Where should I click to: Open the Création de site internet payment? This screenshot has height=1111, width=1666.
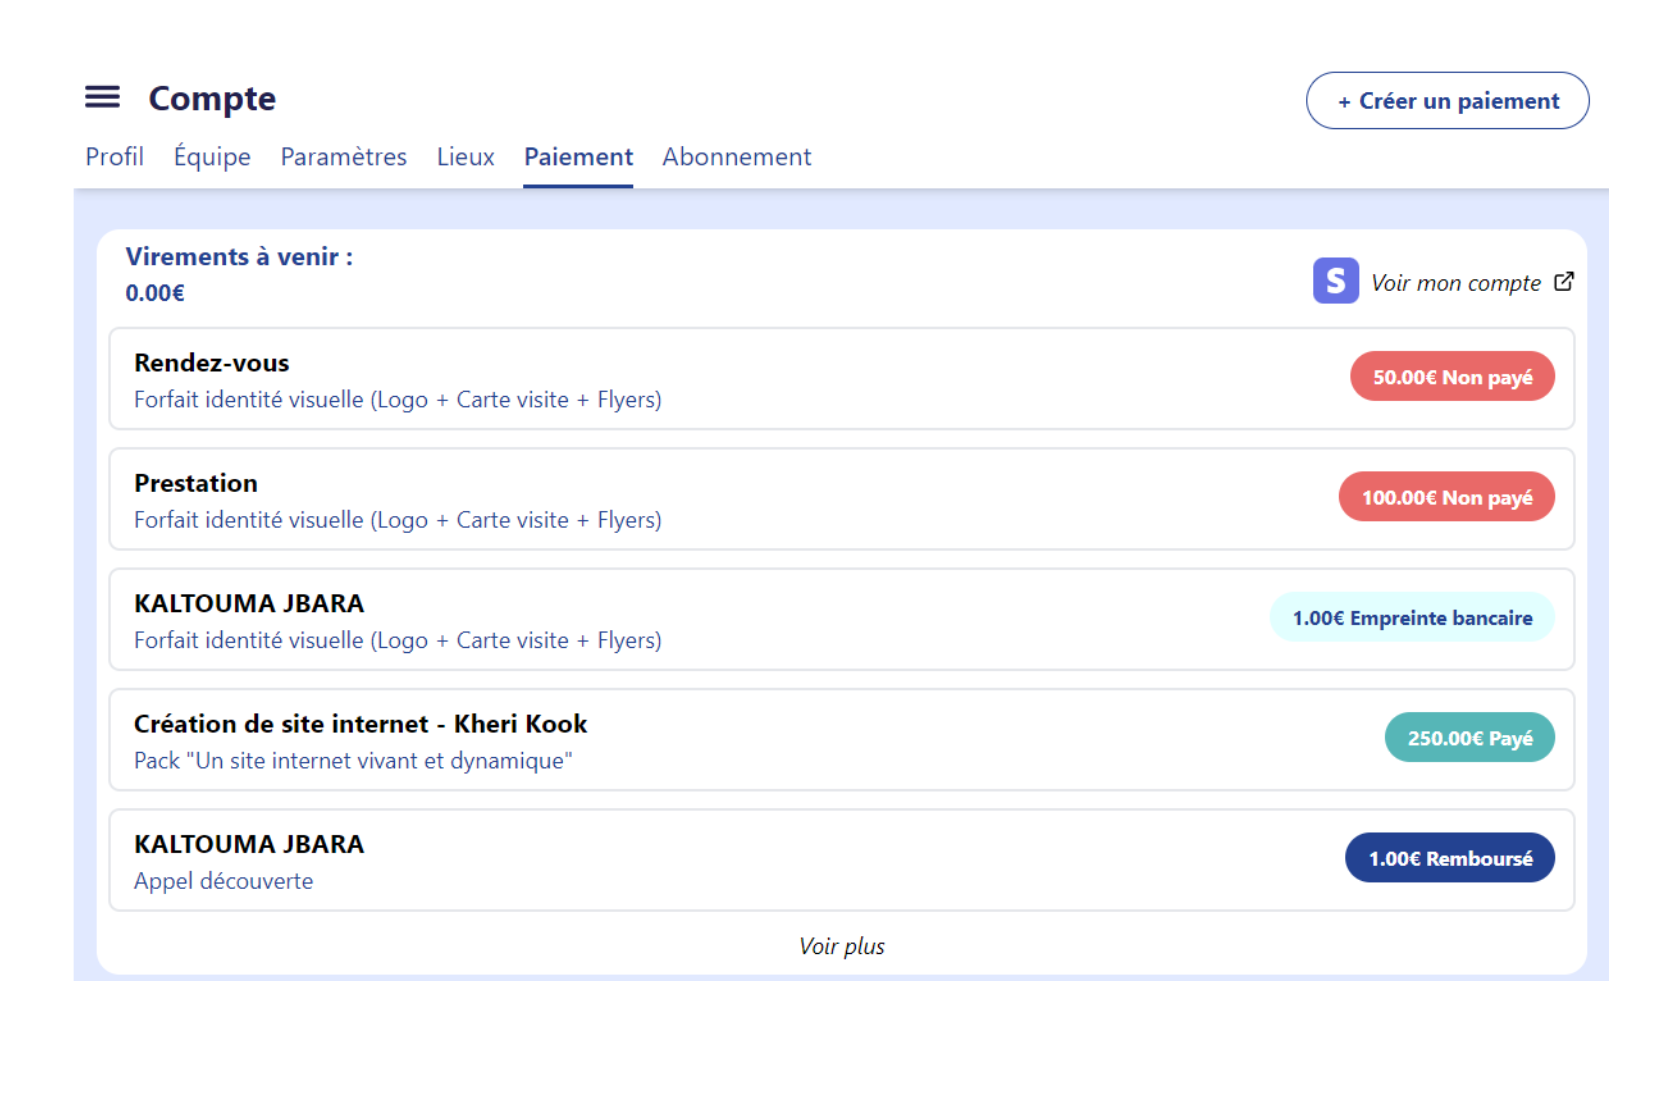700,740
